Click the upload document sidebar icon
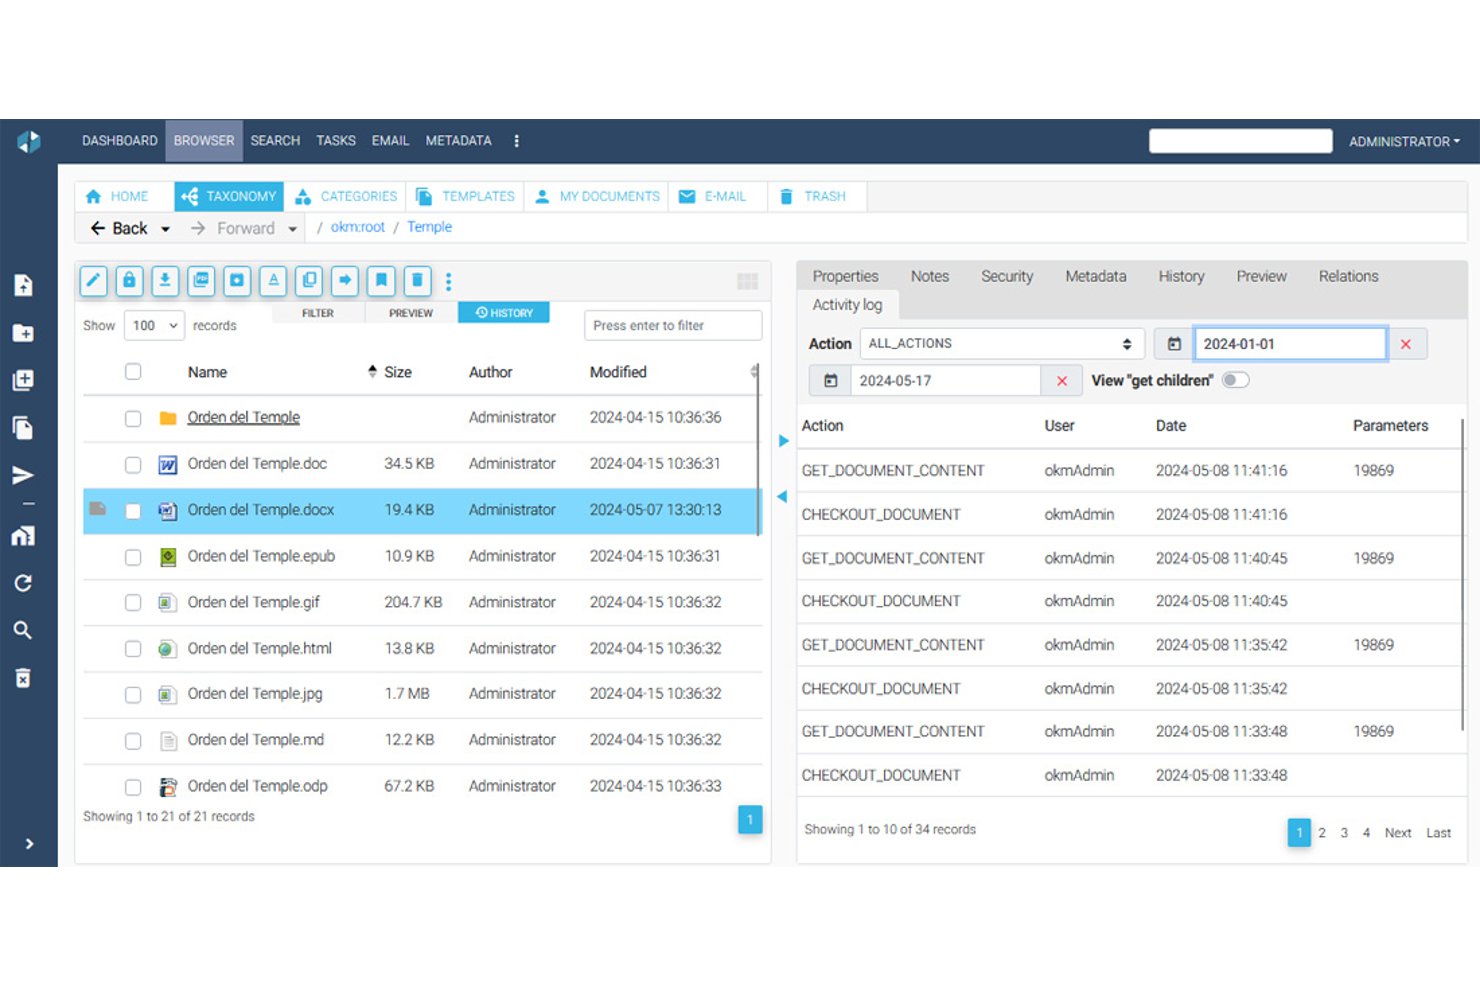The height and width of the screenshot is (987, 1480). click(x=23, y=285)
